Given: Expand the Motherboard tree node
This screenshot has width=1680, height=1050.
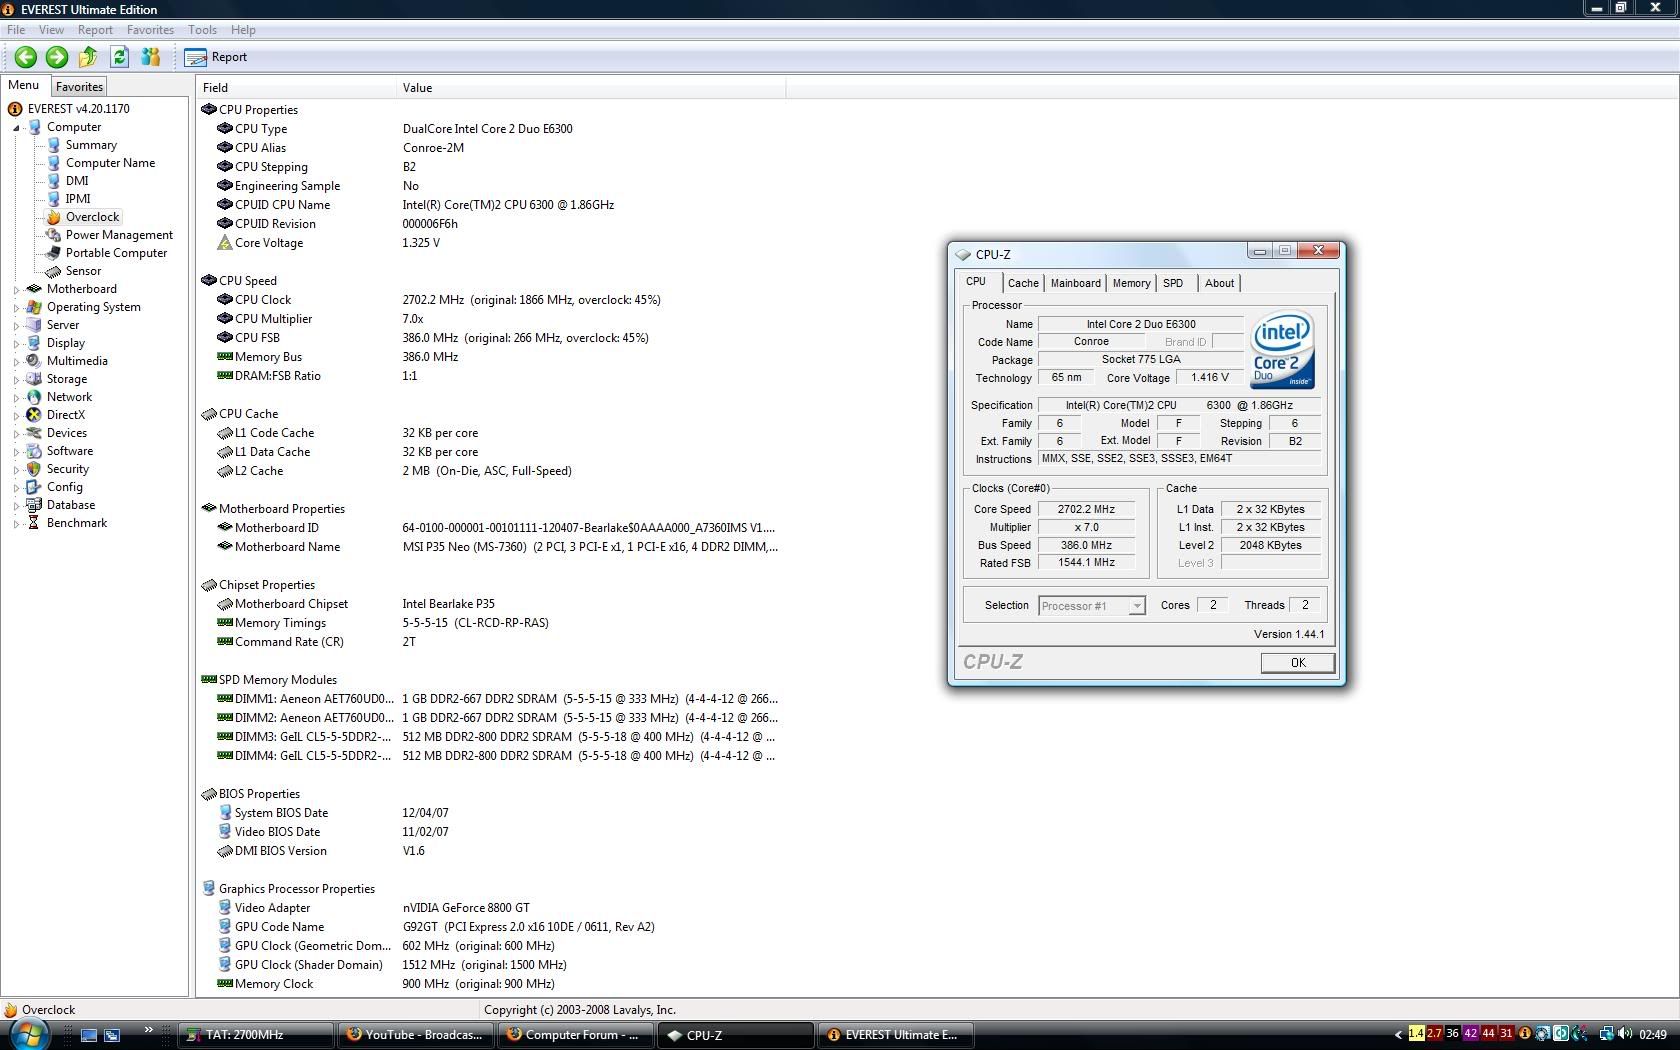Looking at the screenshot, I should coord(16,289).
